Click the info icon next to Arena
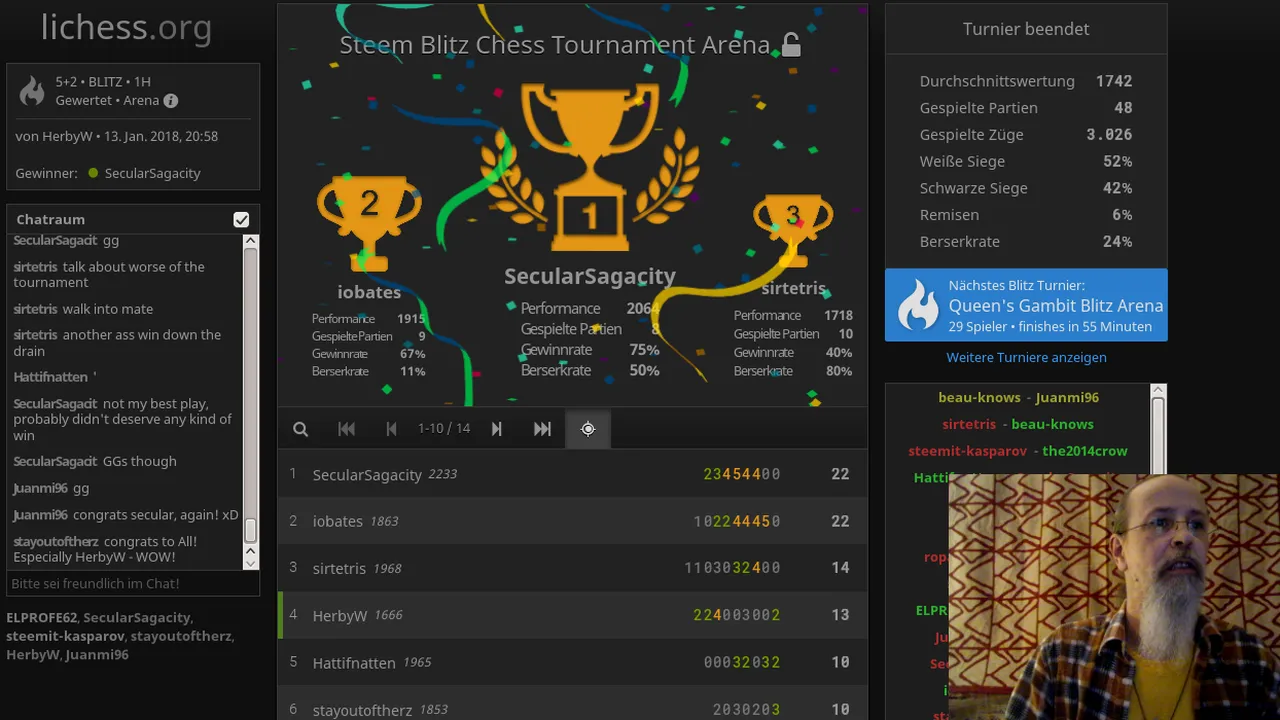1280x720 pixels. 171,101
